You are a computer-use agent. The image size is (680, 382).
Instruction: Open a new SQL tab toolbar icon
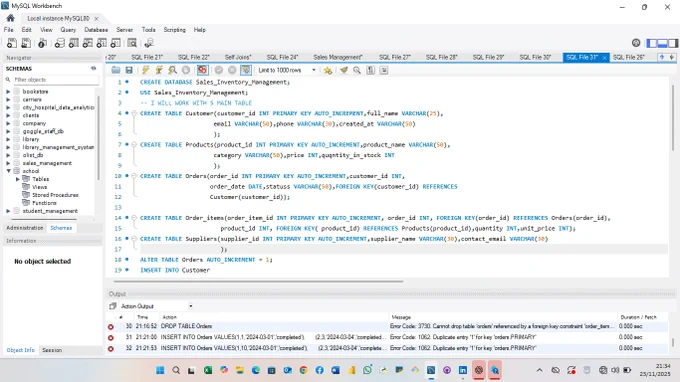pyautogui.click(x=12, y=43)
